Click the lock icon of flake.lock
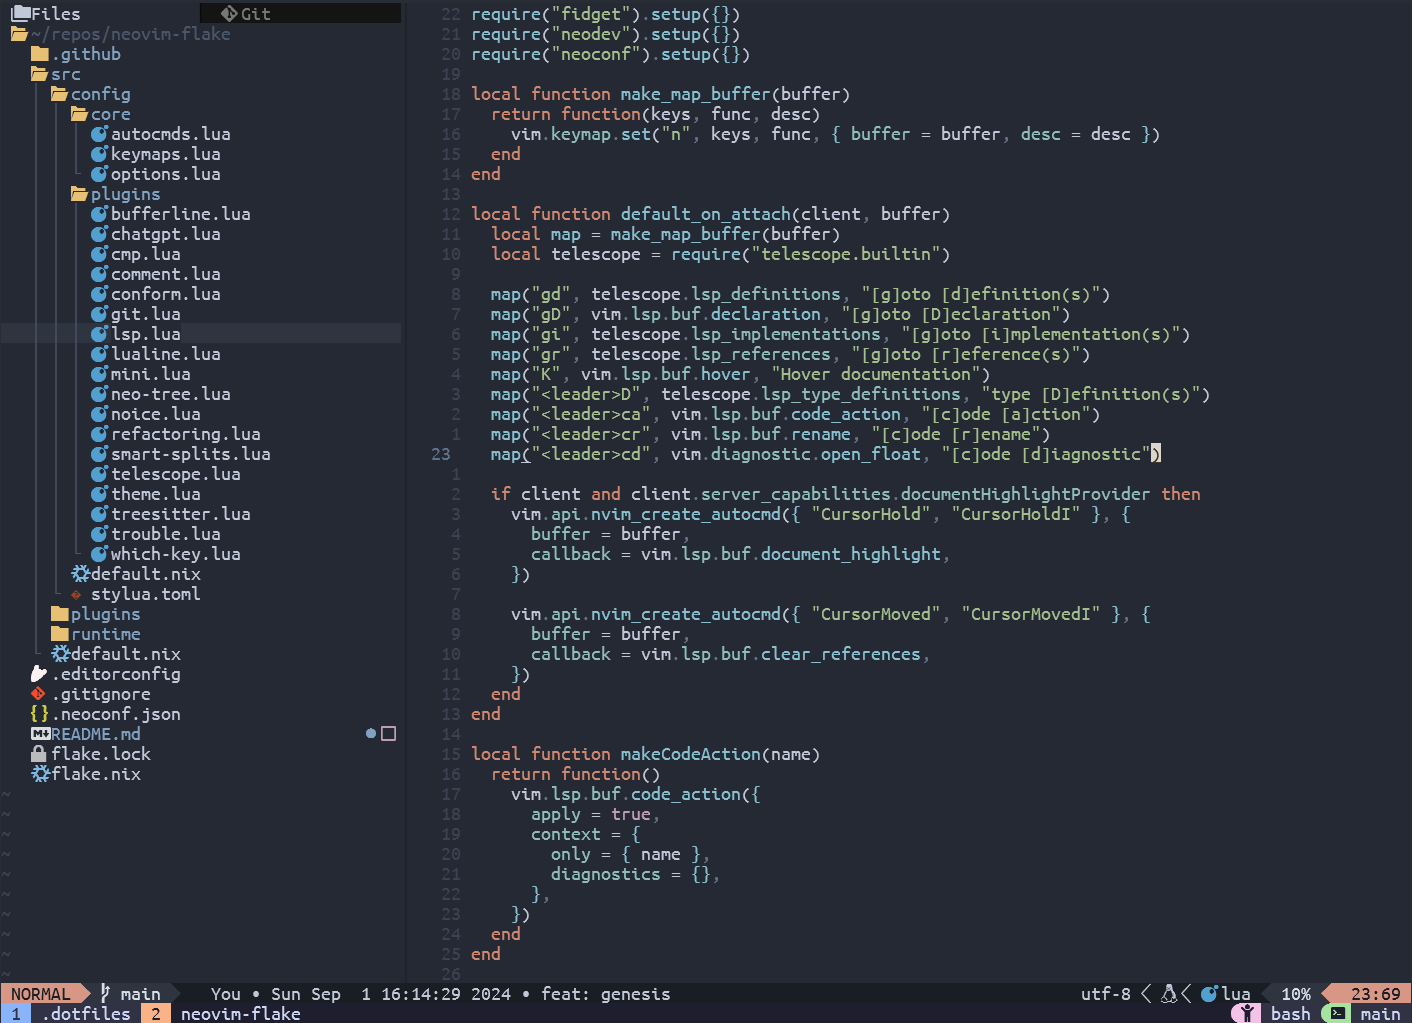The height and width of the screenshot is (1023, 1412). click(x=39, y=754)
